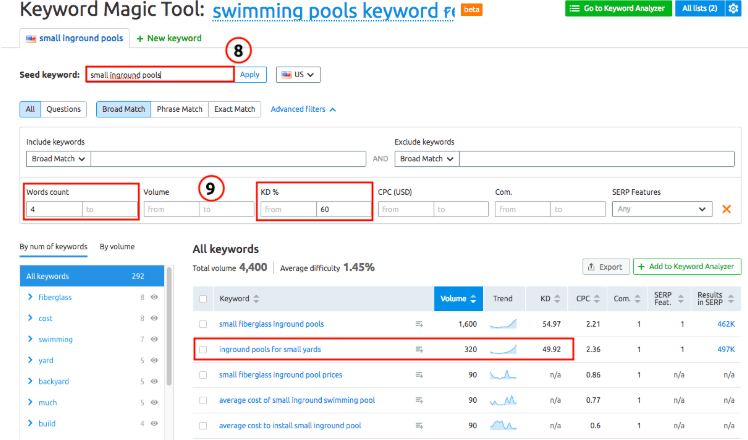Screen dimensions: 748x440
Task: Click add-to-list icon for average cost to install small inground pool
Action: (419, 425)
